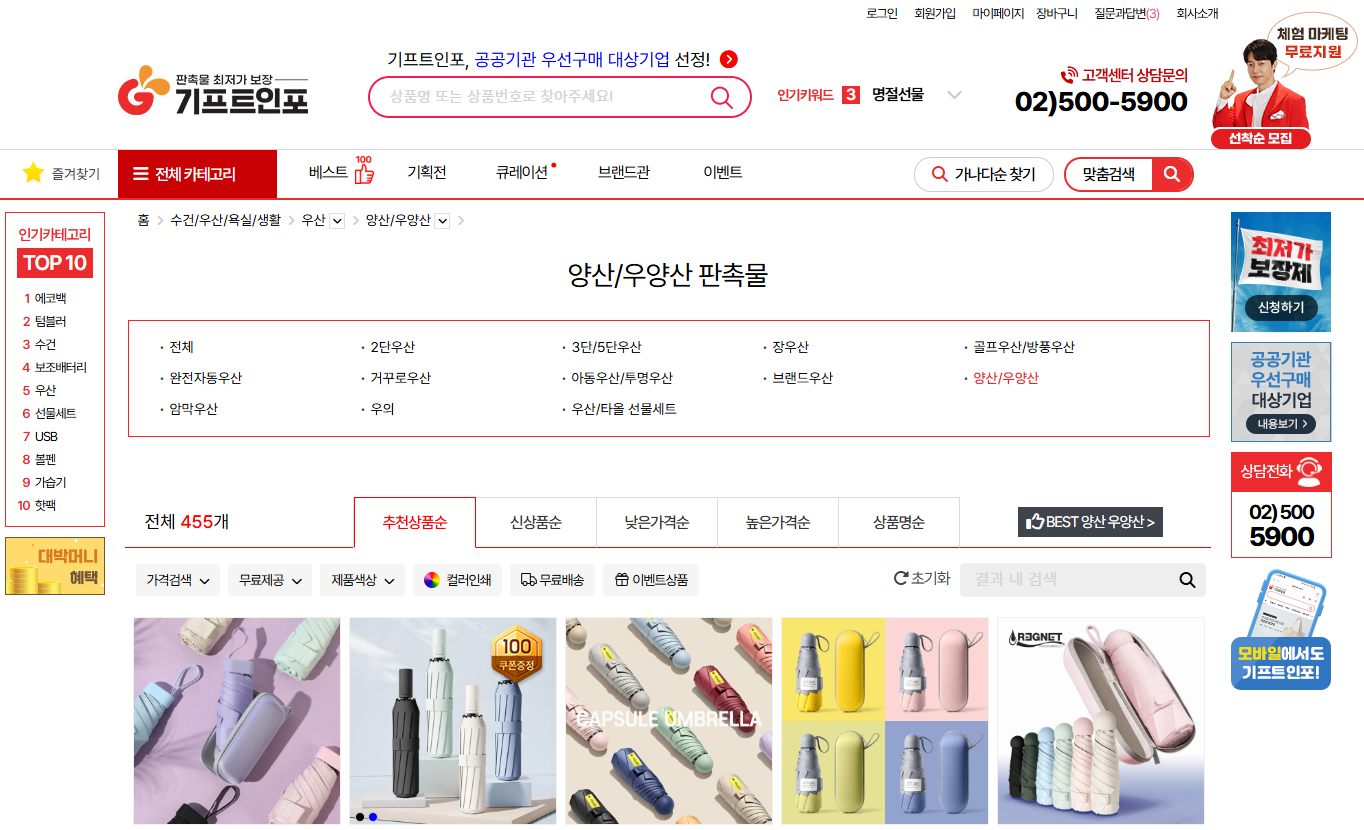Click the 명절선물 popular keyword

click(x=897, y=95)
